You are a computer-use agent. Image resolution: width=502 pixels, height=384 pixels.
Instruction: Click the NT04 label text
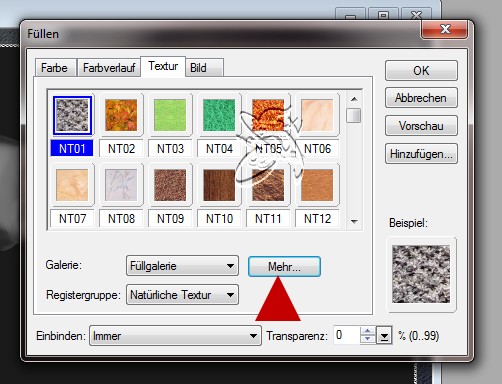click(x=219, y=148)
